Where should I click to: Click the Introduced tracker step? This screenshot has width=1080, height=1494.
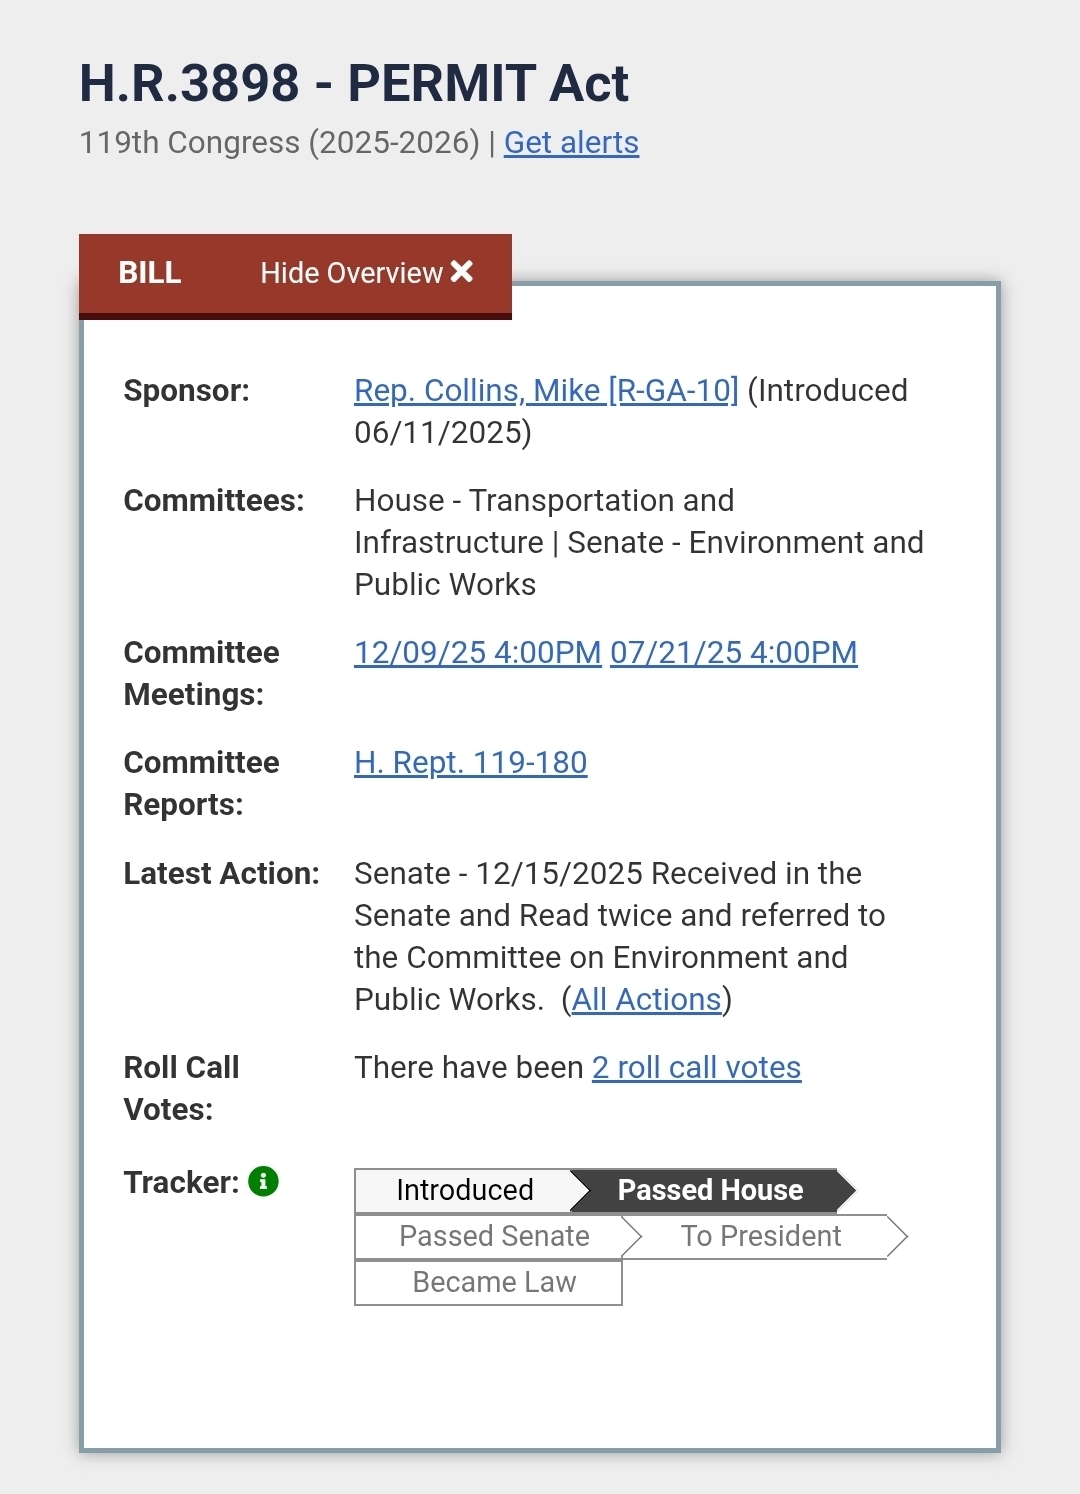tap(464, 1190)
